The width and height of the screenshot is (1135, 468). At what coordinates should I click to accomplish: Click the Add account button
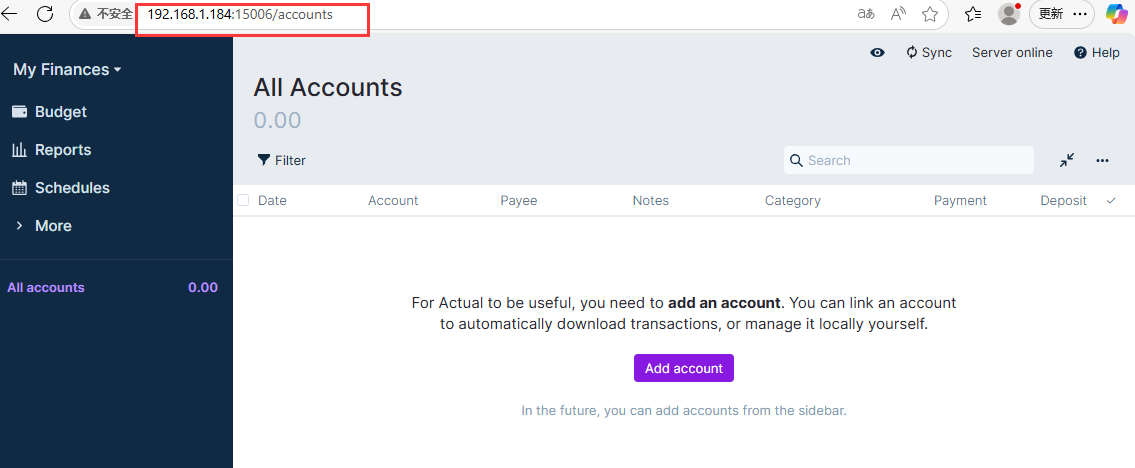pyautogui.click(x=684, y=368)
